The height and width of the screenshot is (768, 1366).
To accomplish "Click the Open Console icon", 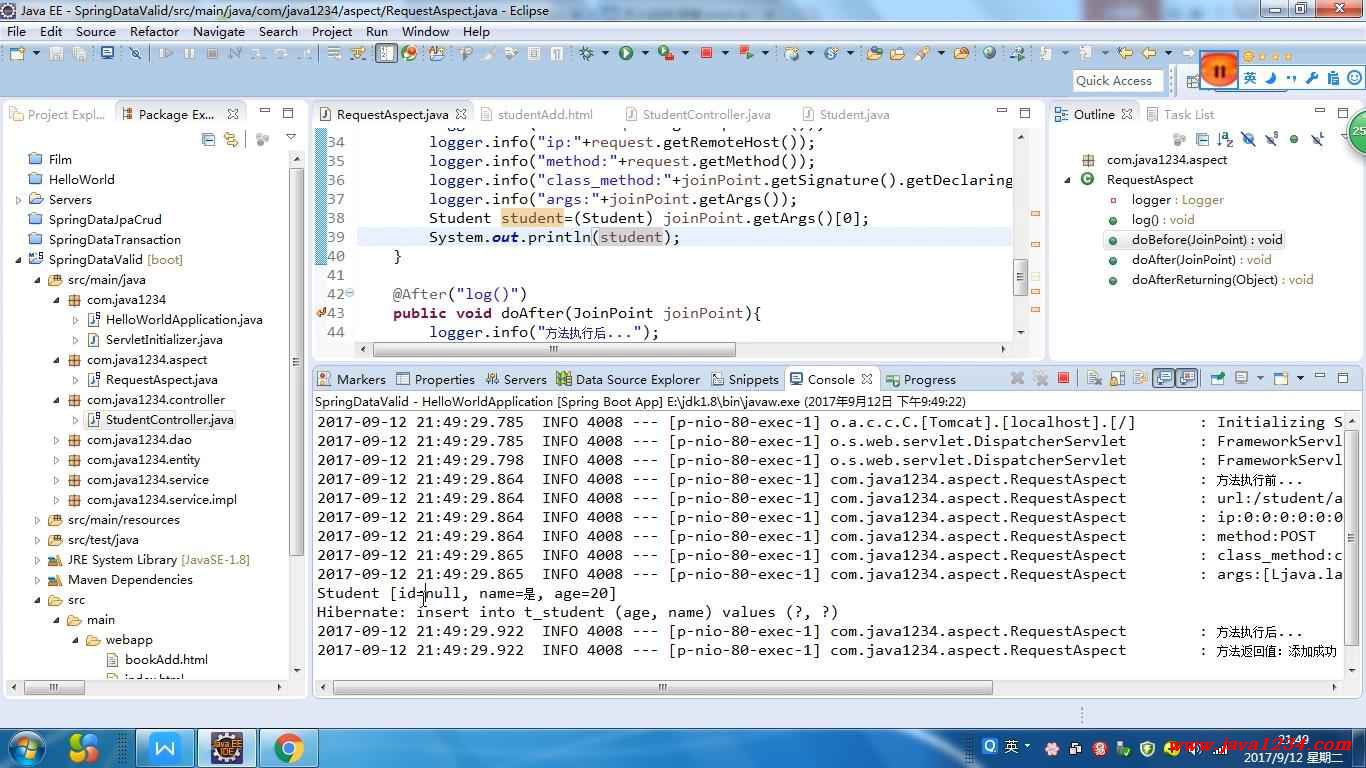I will click(x=1281, y=378).
